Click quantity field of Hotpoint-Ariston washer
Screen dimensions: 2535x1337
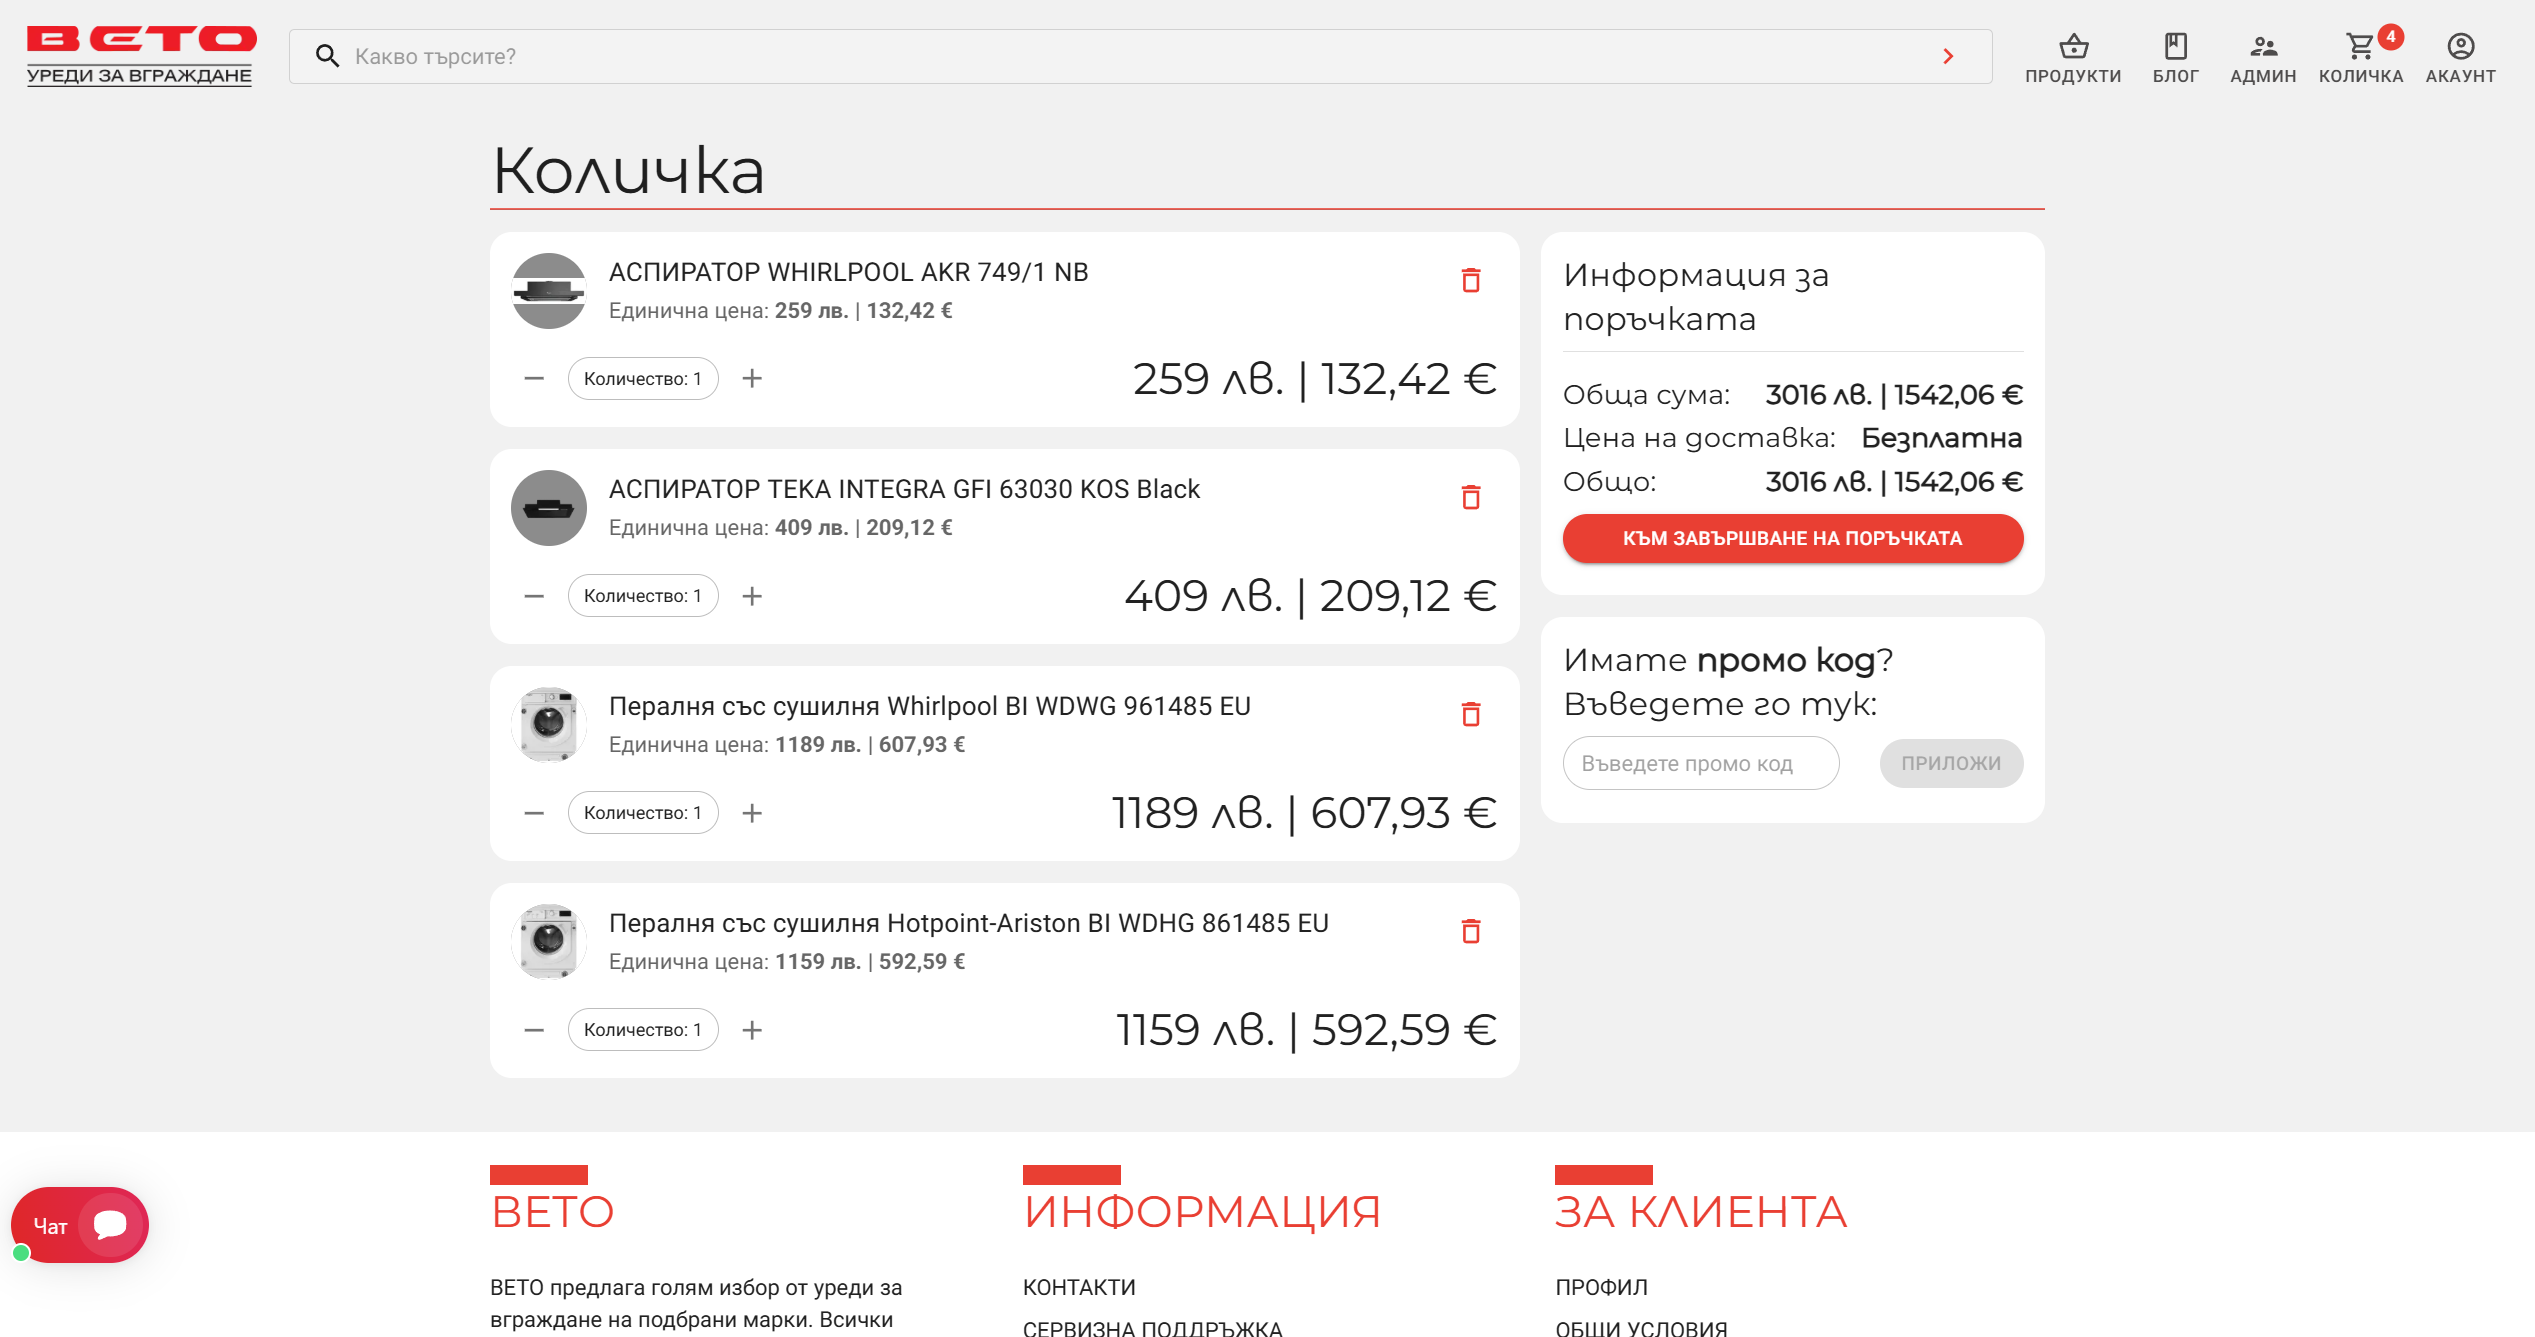pos(643,1030)
